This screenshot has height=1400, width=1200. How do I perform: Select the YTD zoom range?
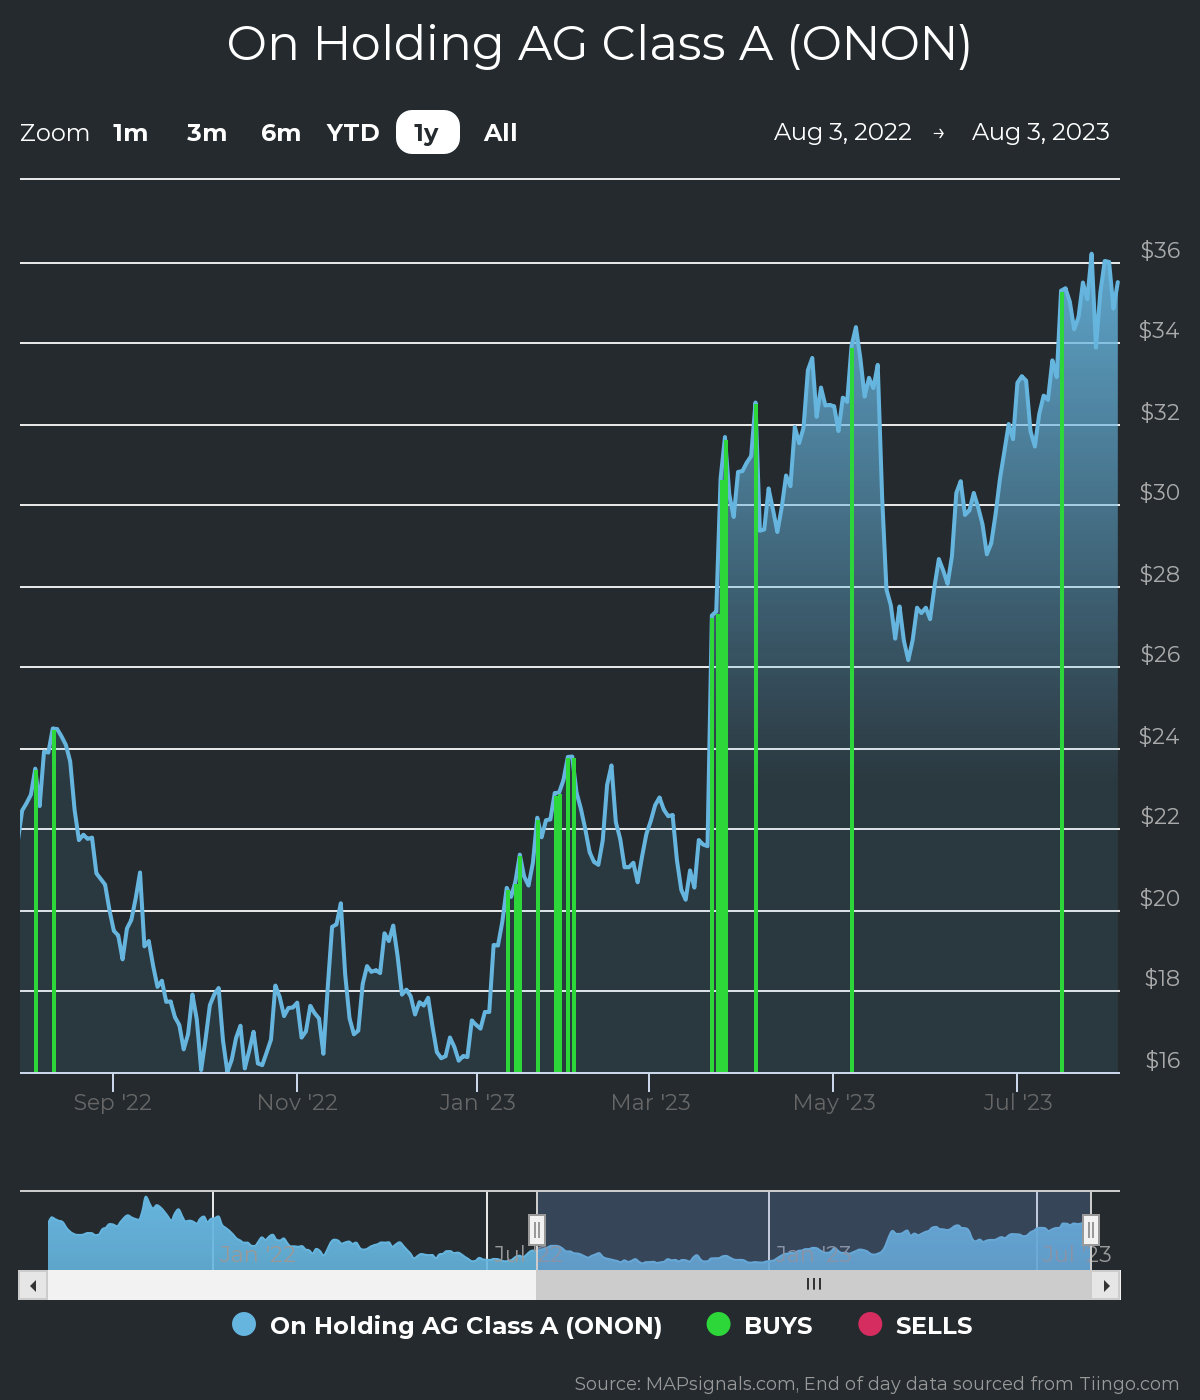tap(353, 133)
